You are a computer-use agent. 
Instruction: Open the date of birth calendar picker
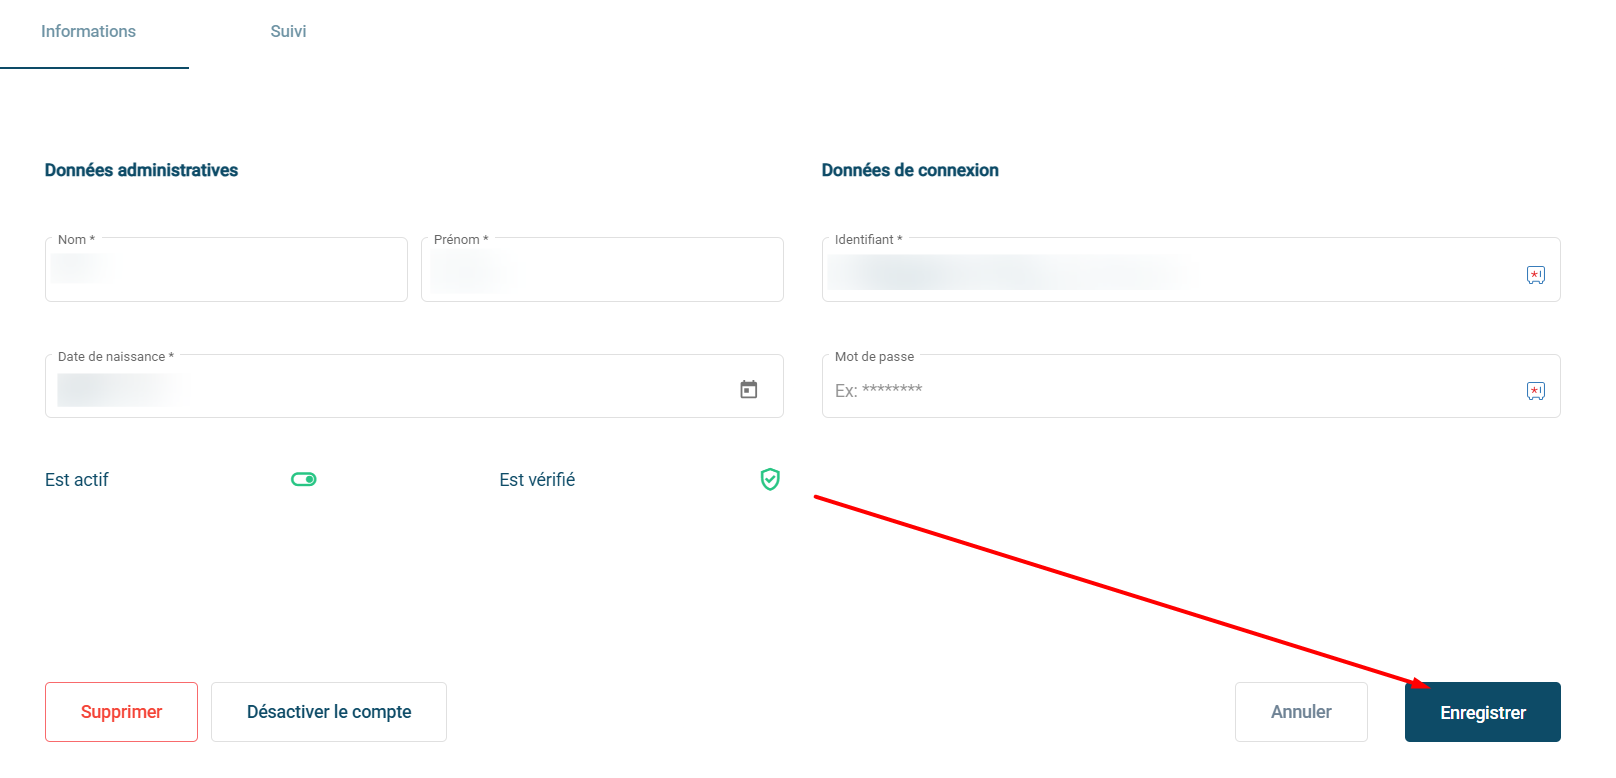click(x=748, y=389)
